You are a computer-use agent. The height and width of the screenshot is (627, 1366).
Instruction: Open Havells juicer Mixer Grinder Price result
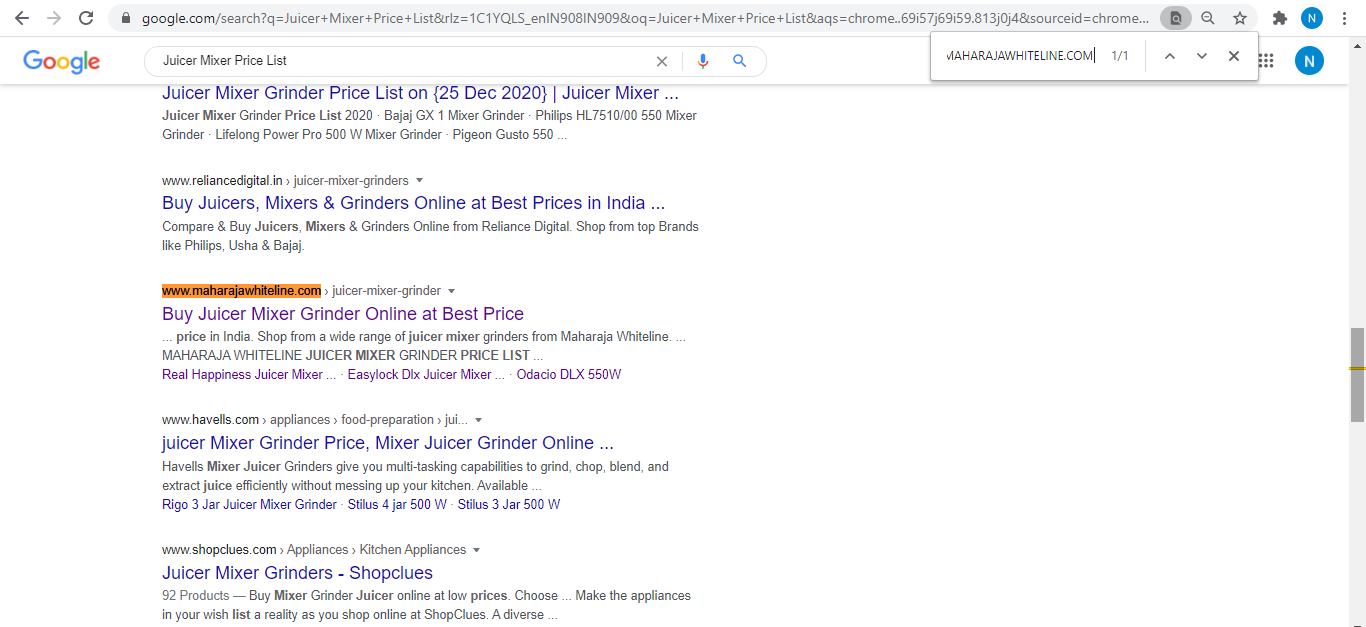pos(388,443)
